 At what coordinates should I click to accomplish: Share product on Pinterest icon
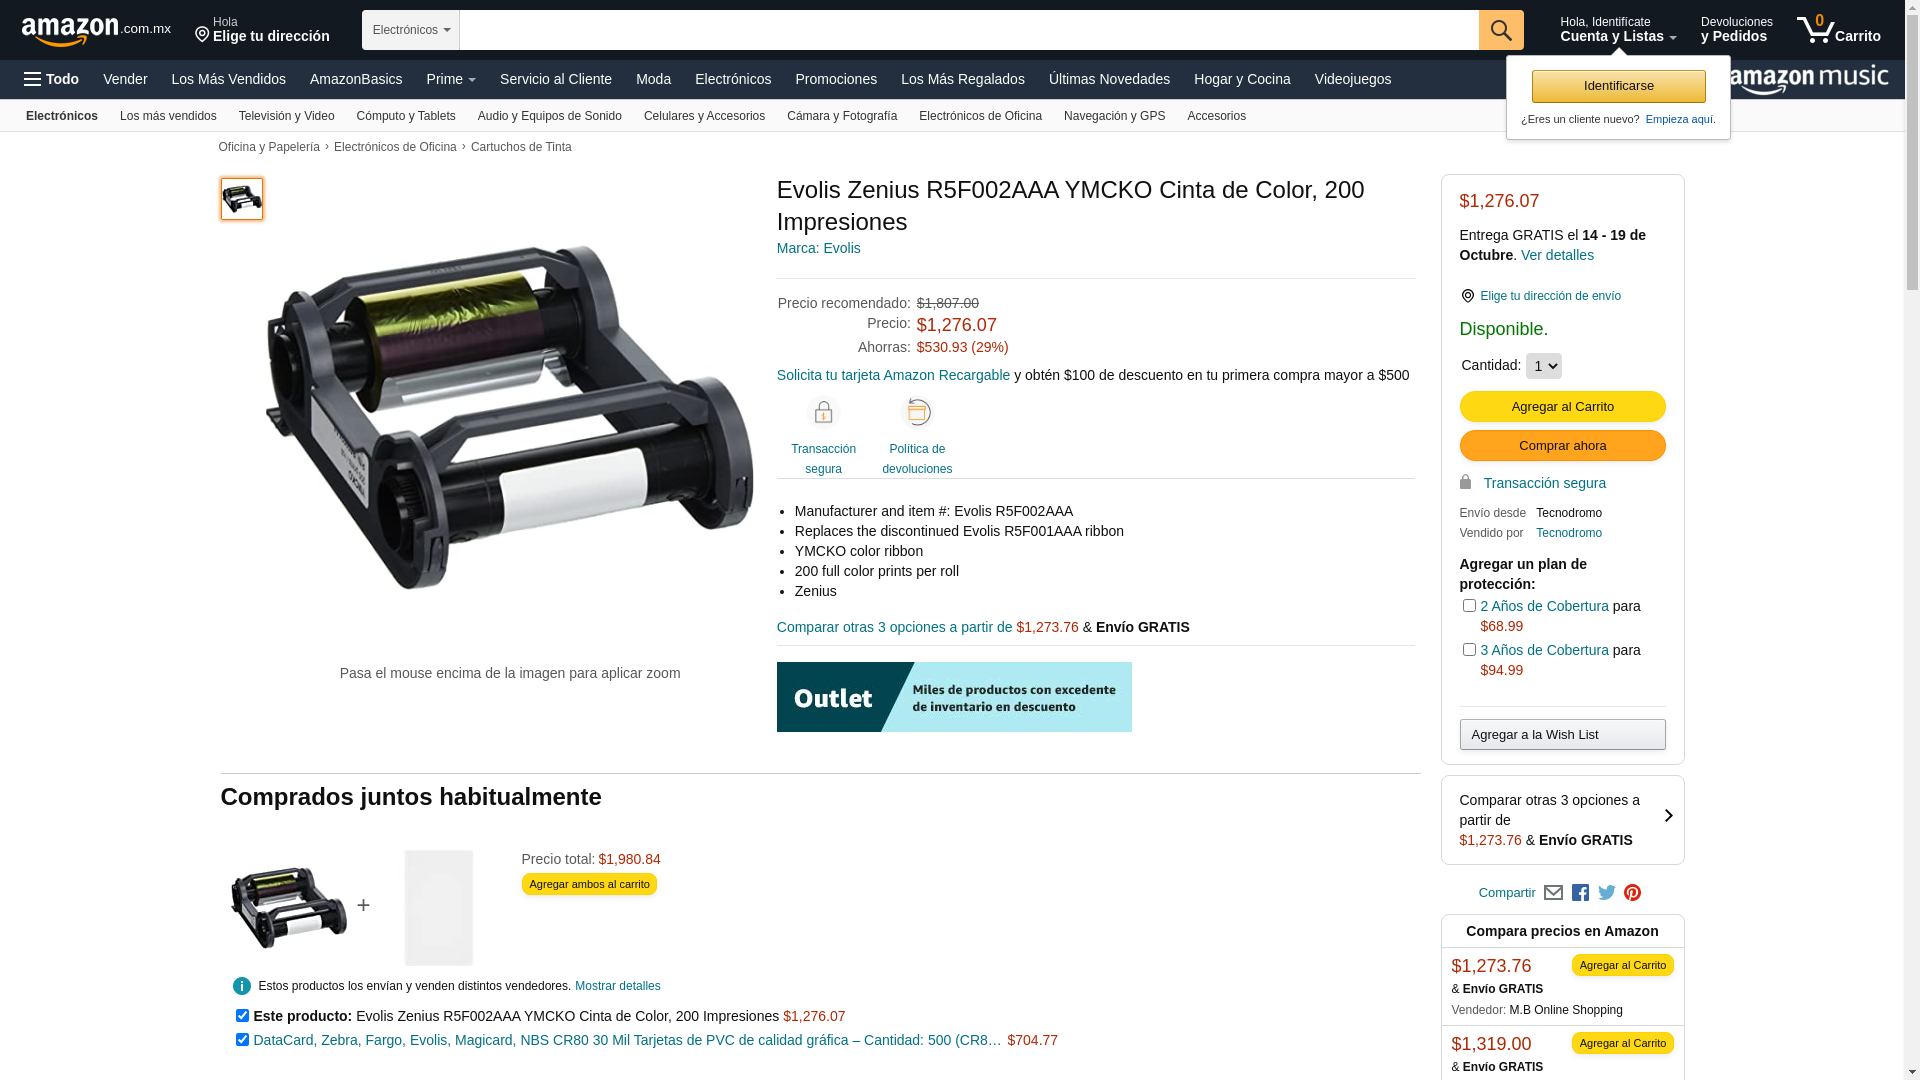[1632, 892]
